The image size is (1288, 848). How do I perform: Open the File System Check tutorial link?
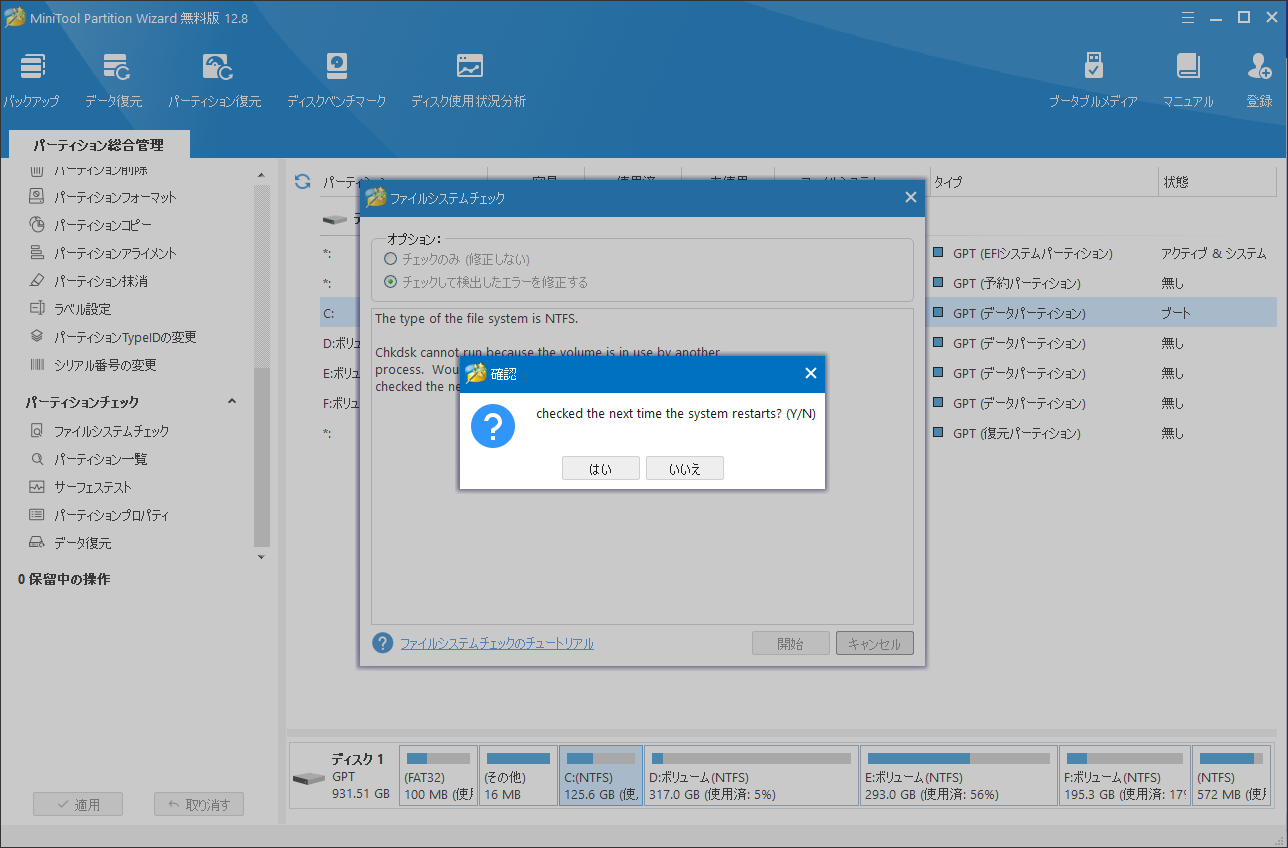pyautogui.click(x=497, y=643)
